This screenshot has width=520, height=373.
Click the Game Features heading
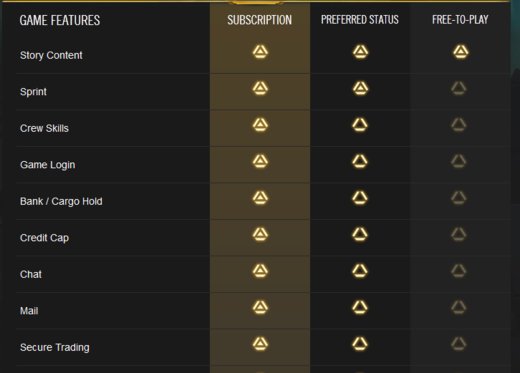point(60,20)
